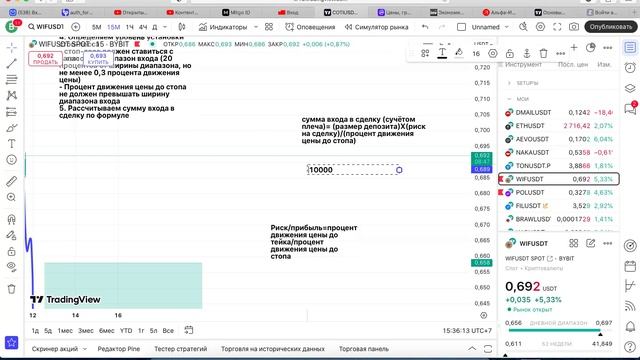The width and height of the screenshot is (640, 360).
Task: Expand the Unnamed layout dropdown
Action: (507, 27)
